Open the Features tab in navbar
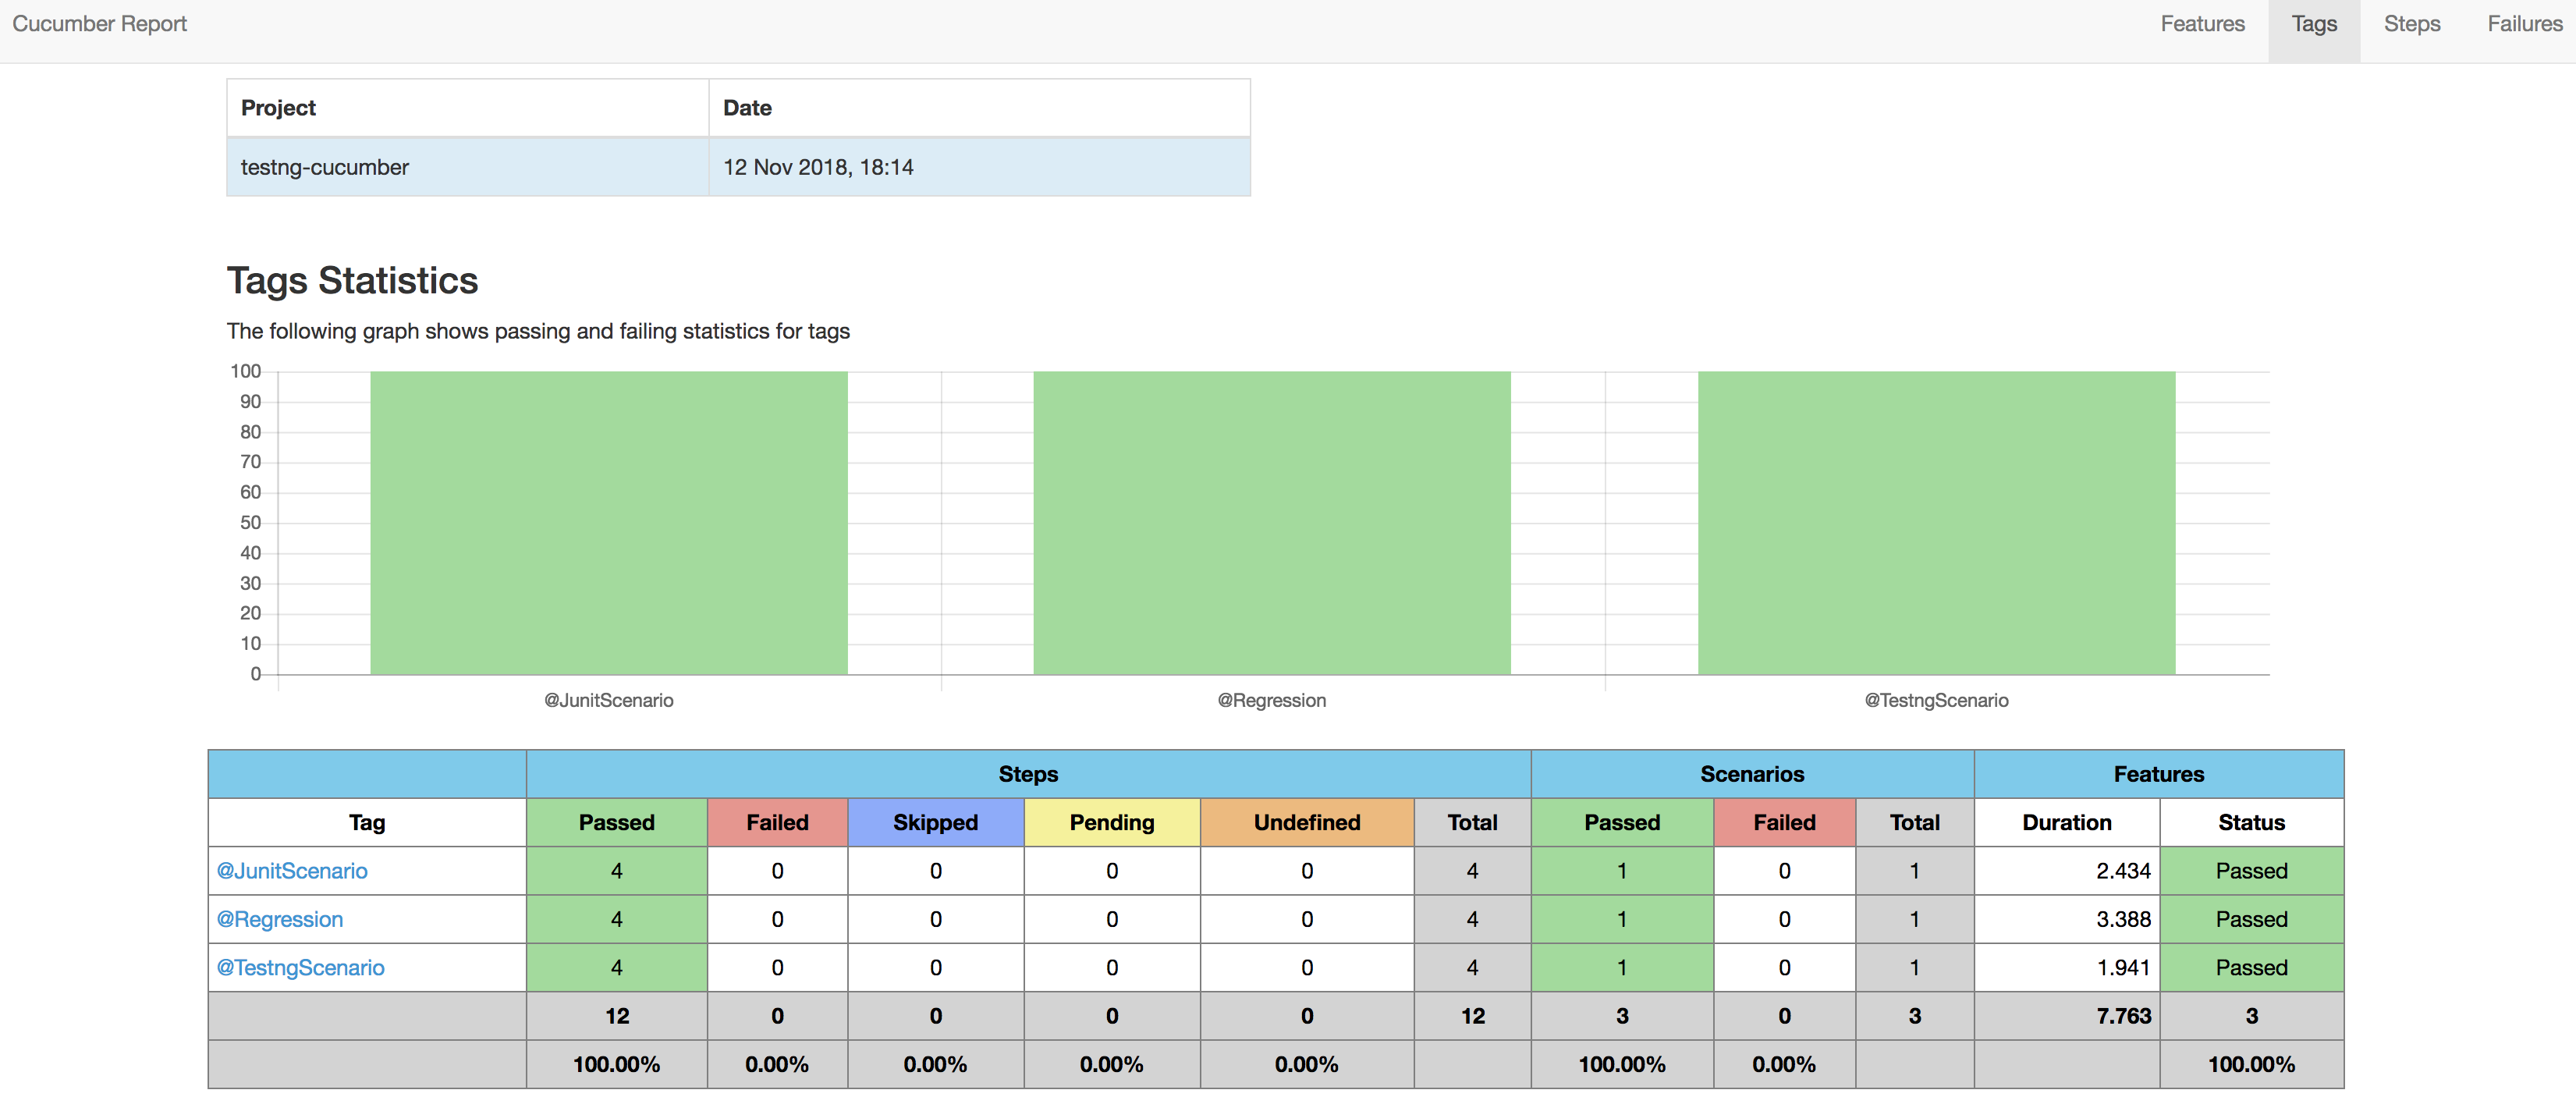2576x1097 pixels. pyautogui.click(x=2202, y=24)
